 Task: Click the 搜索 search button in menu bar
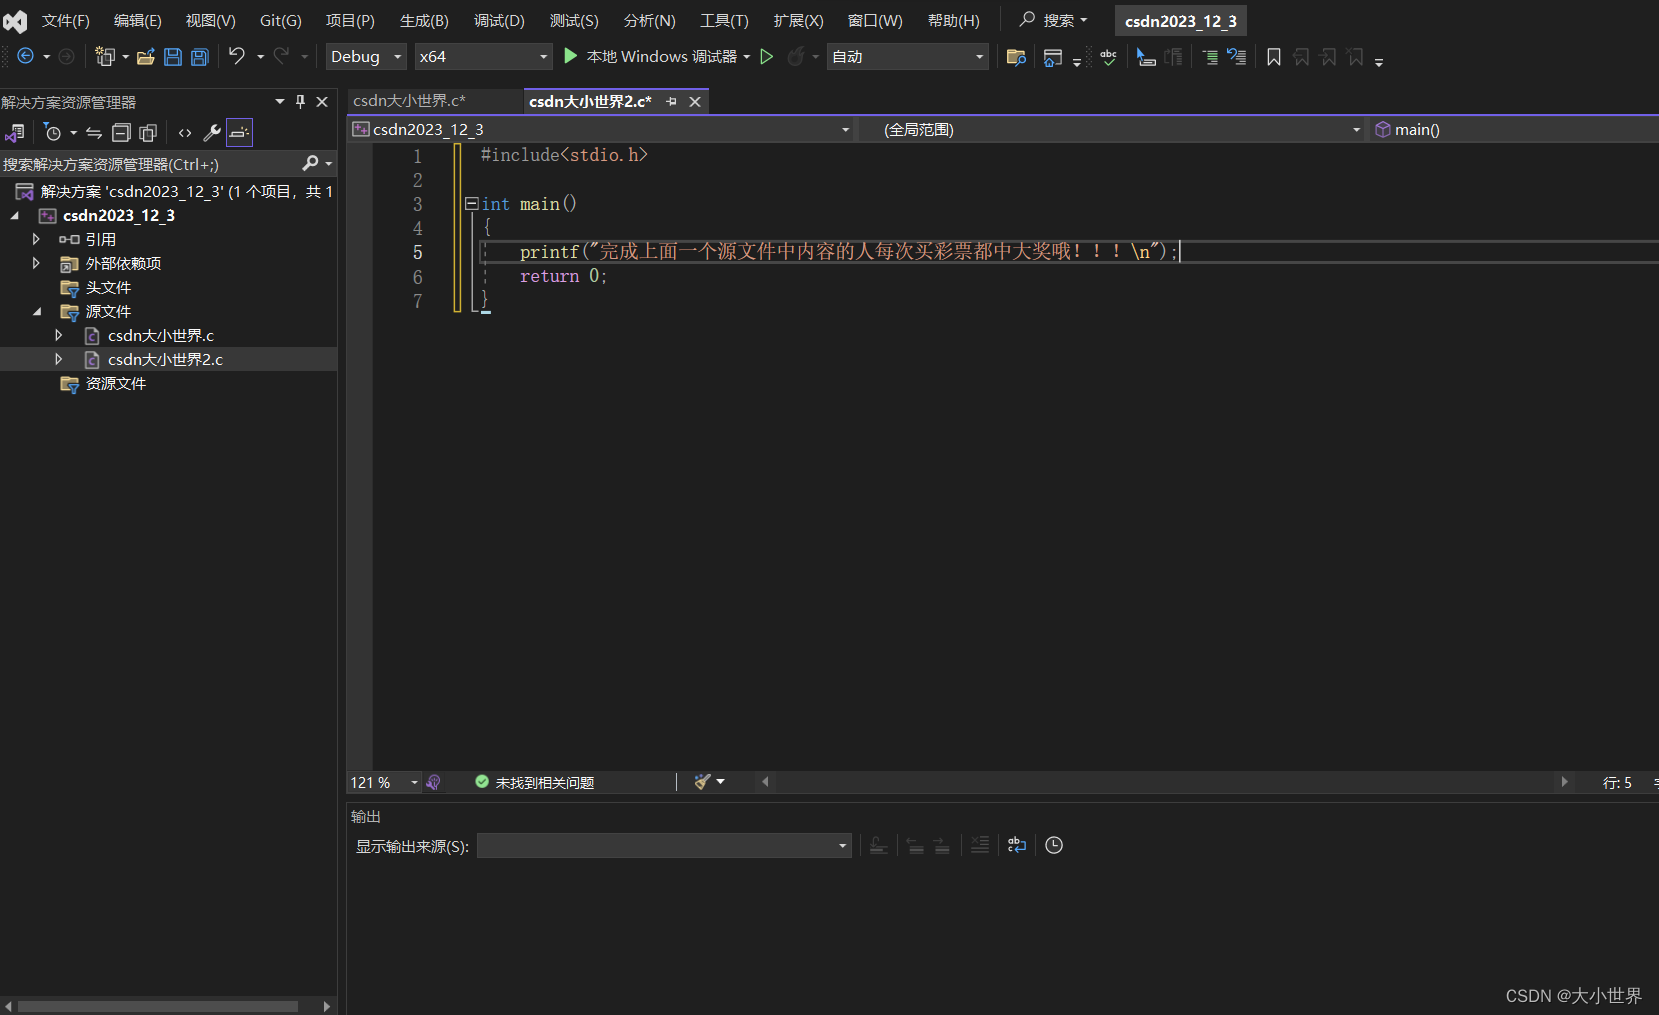1053,21
